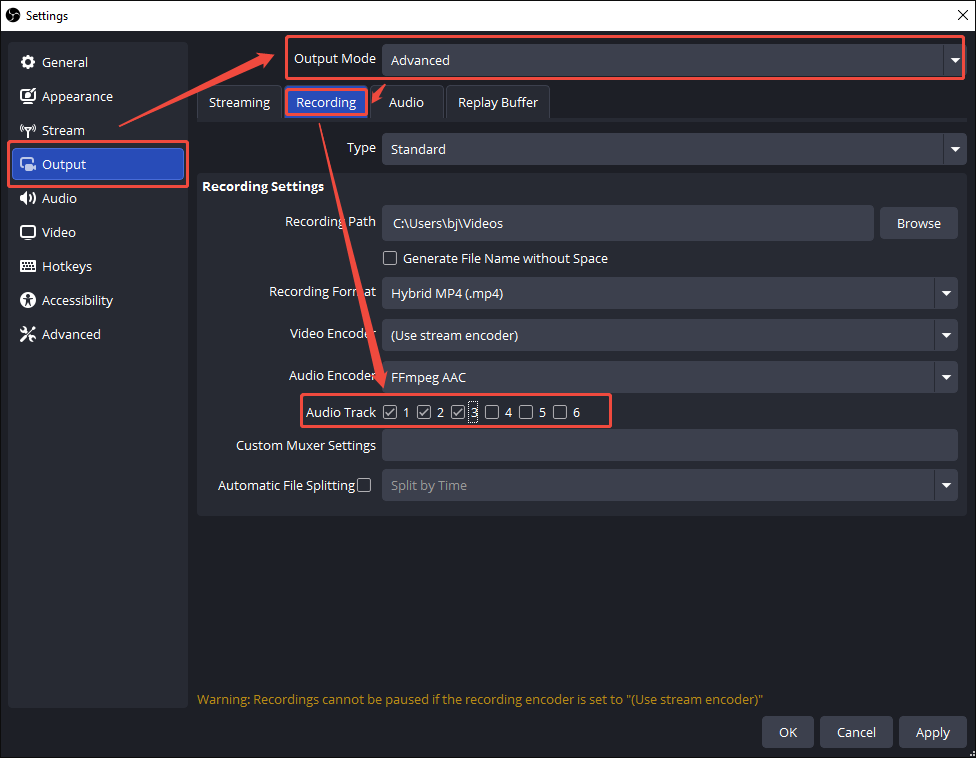This screenshot has height=758, width=976.
Task: Enable Generate File Name without Space
Action: 390,258
